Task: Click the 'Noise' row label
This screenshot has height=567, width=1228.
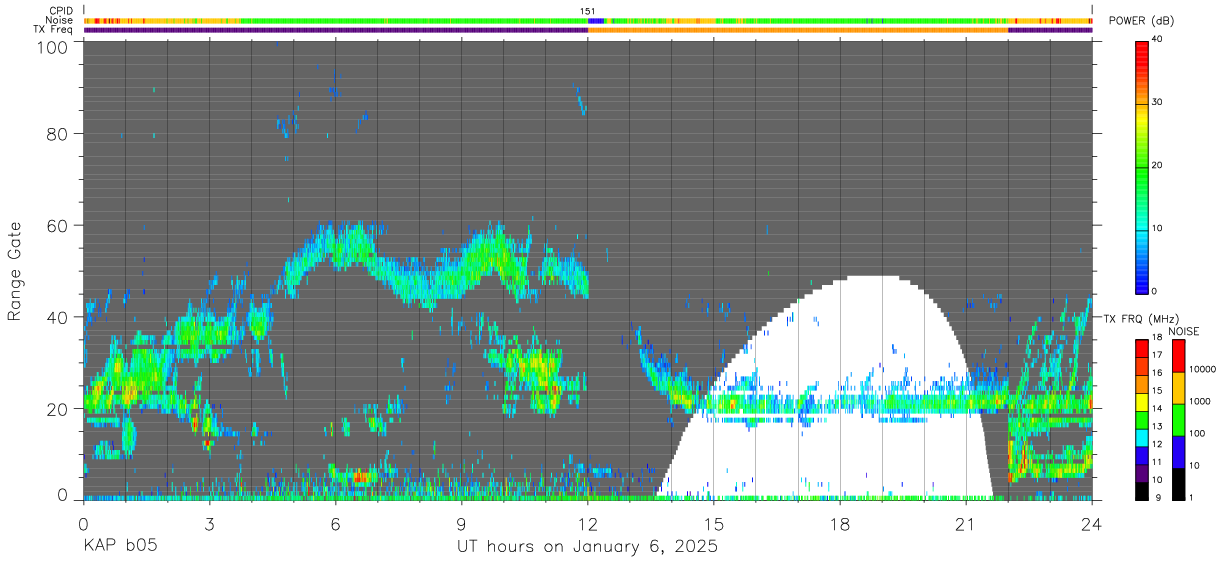Action: [60, 20]
